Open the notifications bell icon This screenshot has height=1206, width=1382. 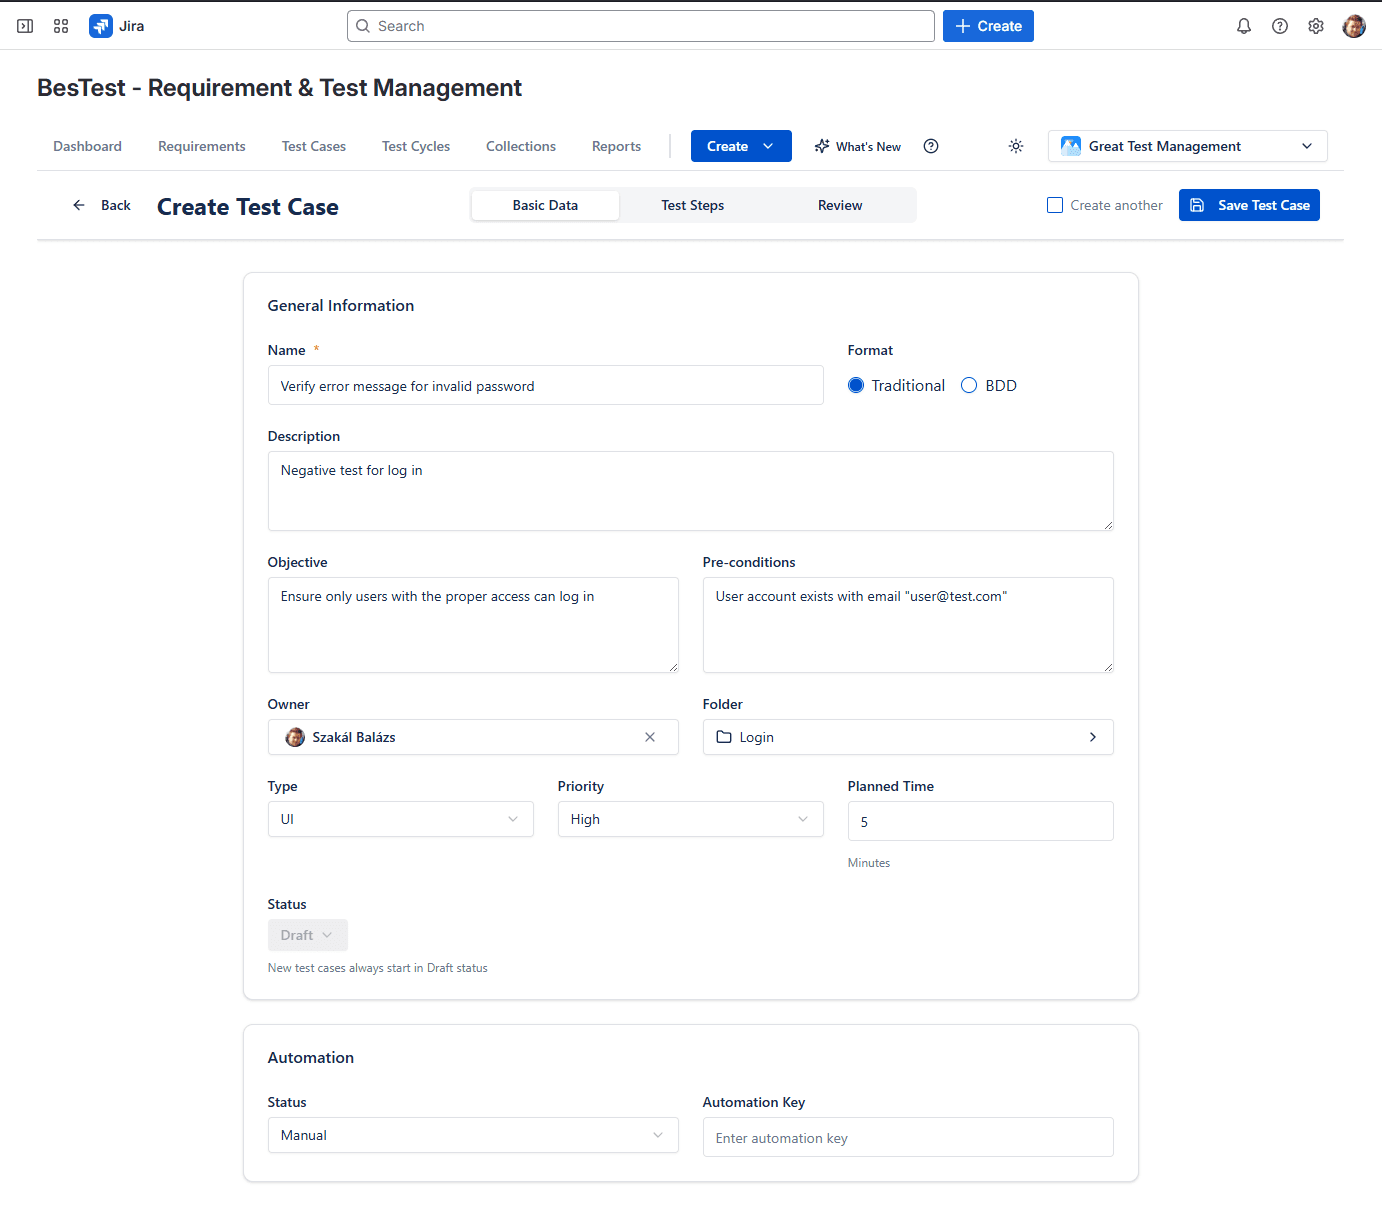coord(1244,25)
